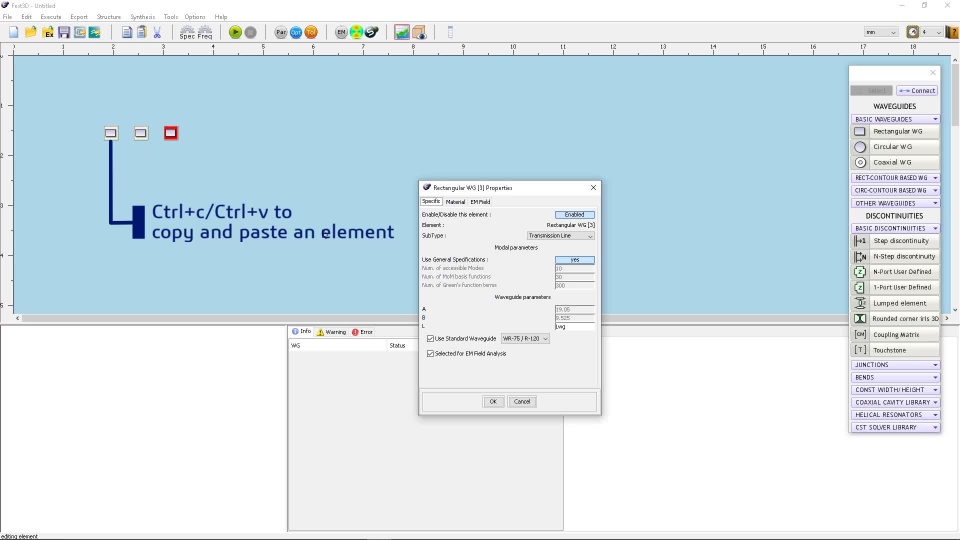Add a Coaxial WG element
This screenshot has height=540, width=960.
pyautogui.click(x=895, y=162)
